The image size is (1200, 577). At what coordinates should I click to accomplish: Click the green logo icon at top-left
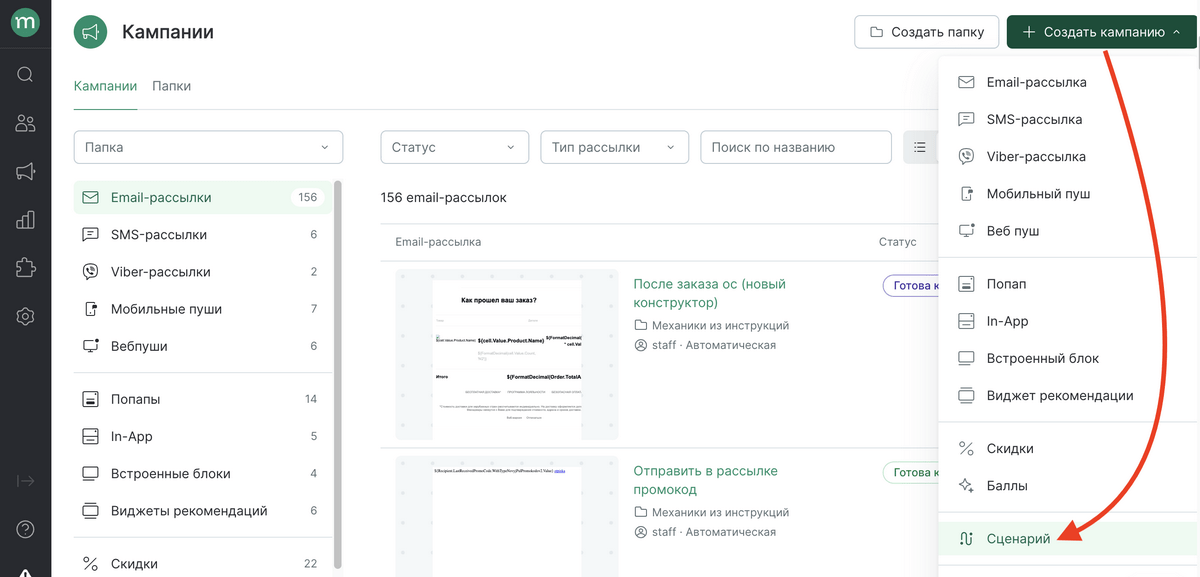click(25, 24)
